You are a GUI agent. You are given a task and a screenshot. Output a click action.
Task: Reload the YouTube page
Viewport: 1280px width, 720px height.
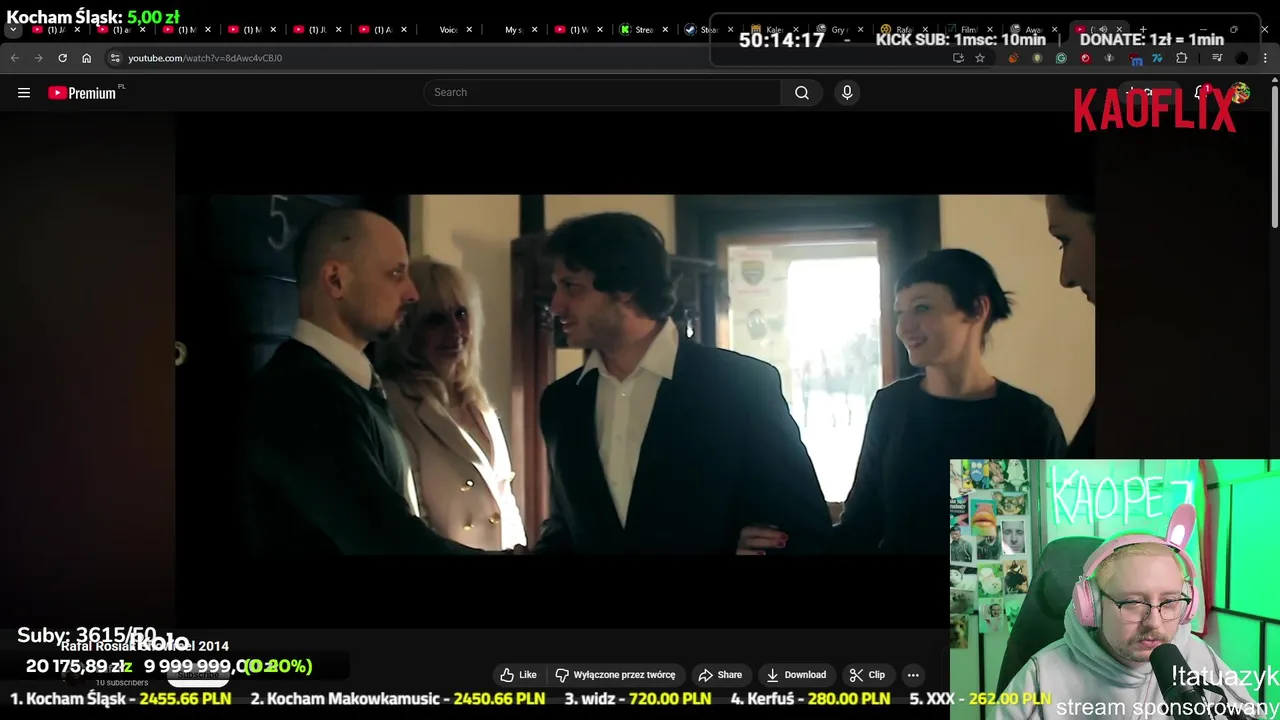click(x=62, y=58)
